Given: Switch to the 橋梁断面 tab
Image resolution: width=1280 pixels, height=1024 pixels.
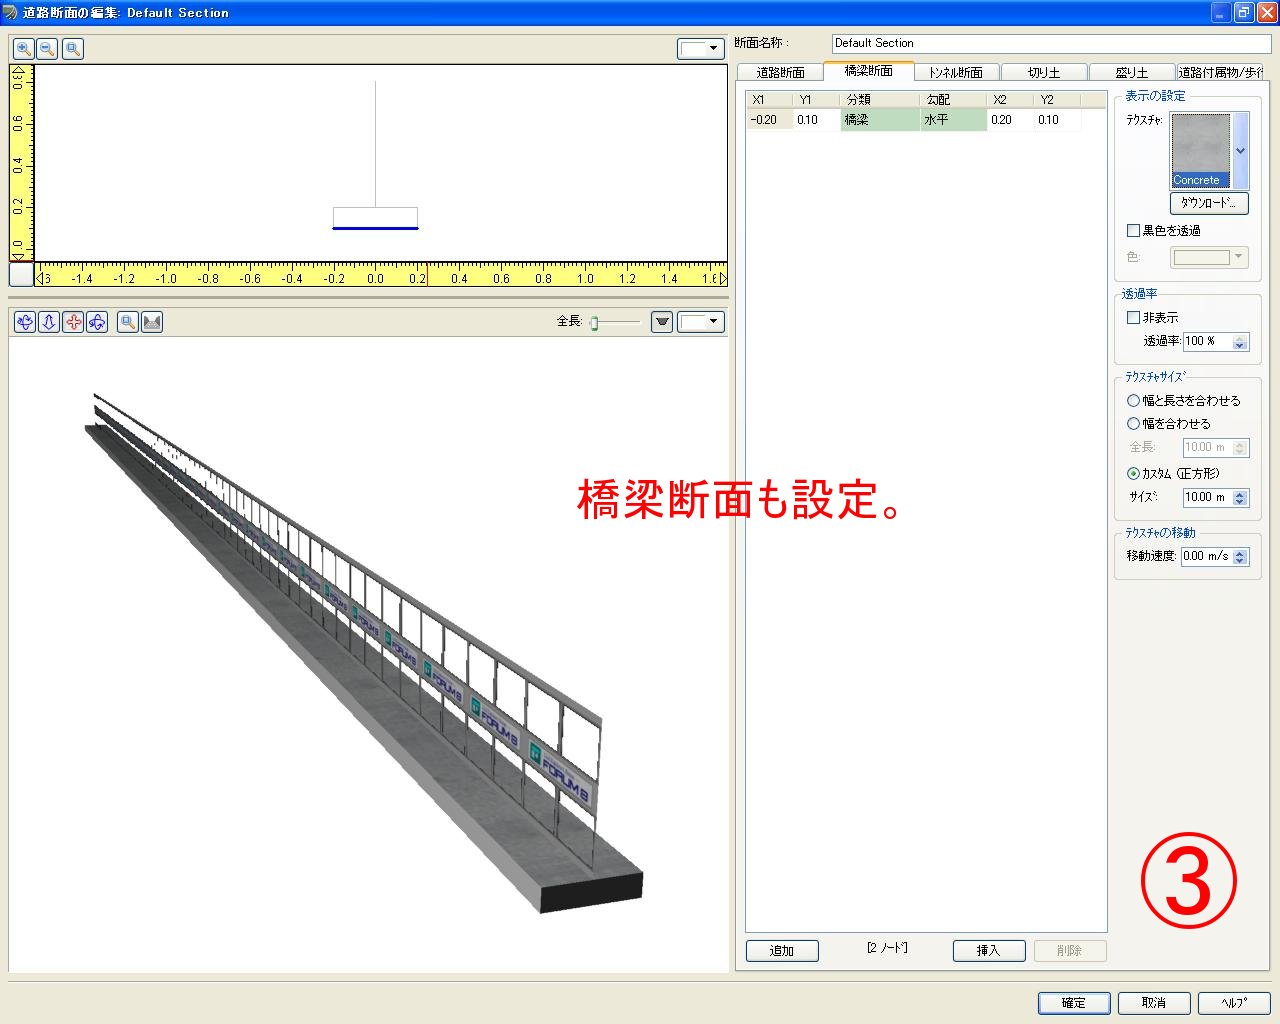Looking at the screenshot, I should pos(868,71).
